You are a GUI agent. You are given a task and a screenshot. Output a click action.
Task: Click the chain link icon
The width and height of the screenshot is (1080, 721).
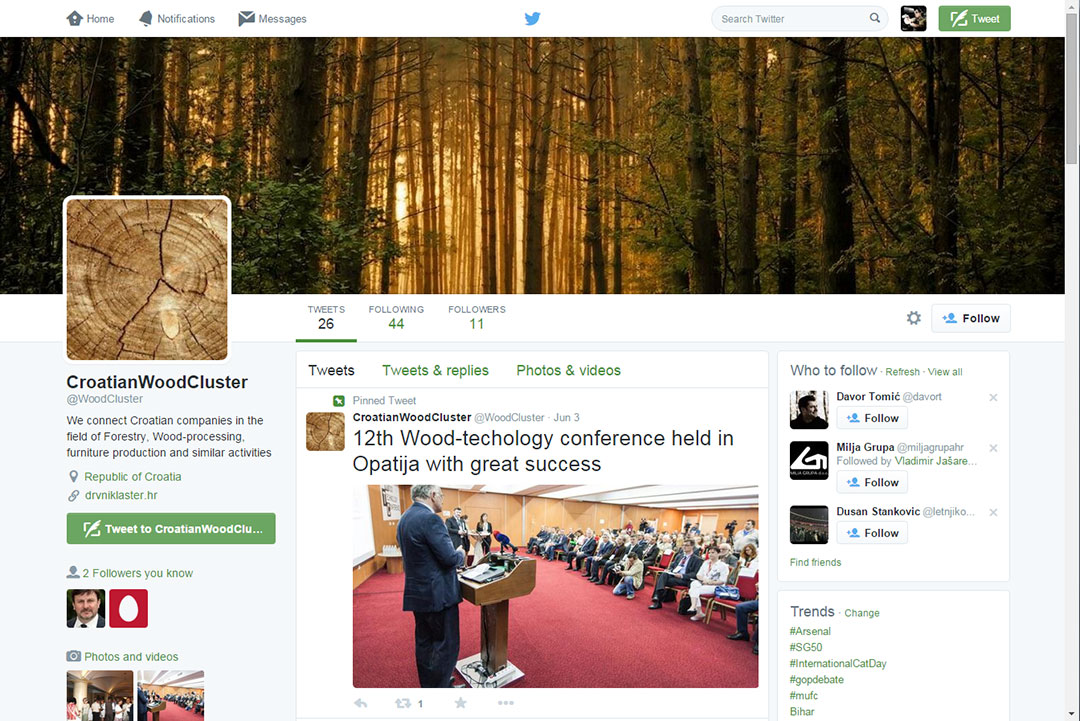pyautogui.click(x=74, y=495)
